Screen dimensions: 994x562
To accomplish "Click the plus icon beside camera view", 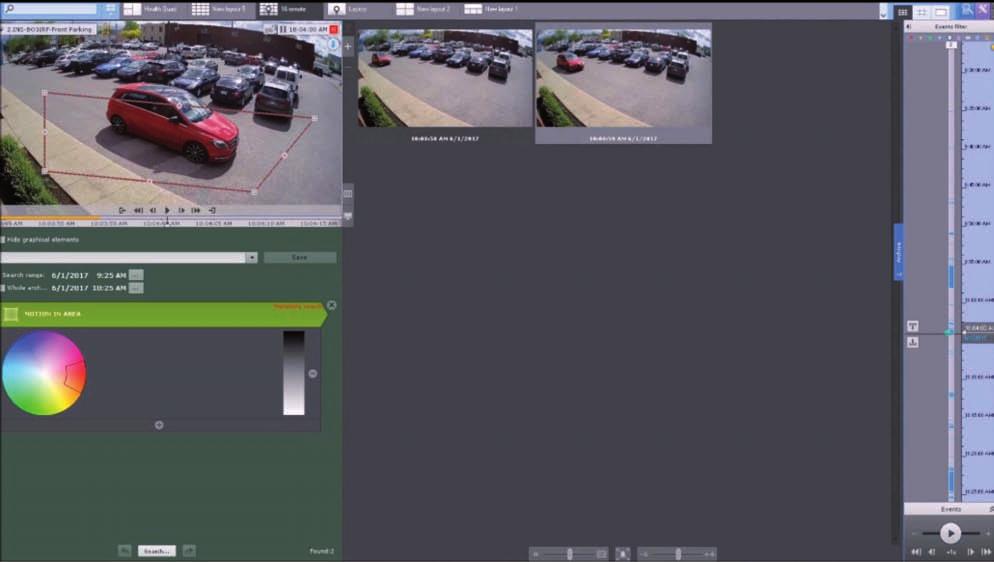I will pos(347,46).
